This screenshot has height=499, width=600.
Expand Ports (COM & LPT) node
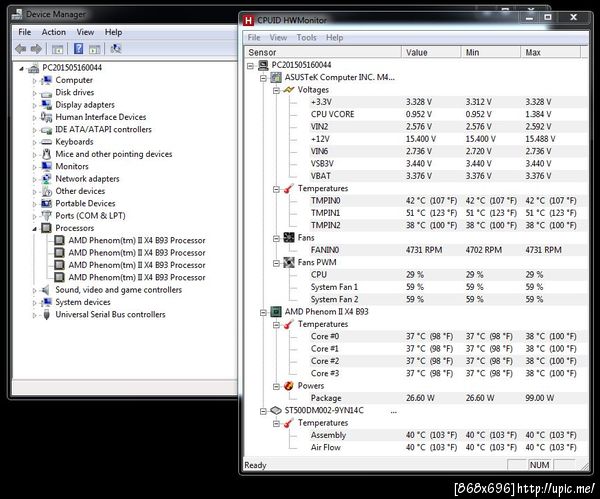(x=34, y=217)
